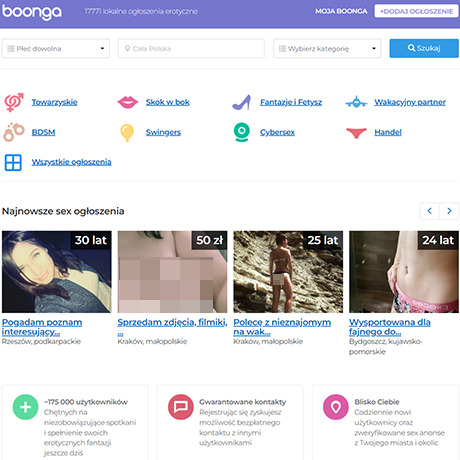The height and width of the screenshot is (460, 460).
Task: Click 'Najnowsze sex ogłoszenia' heading
Action: click(x=63, y=211)
